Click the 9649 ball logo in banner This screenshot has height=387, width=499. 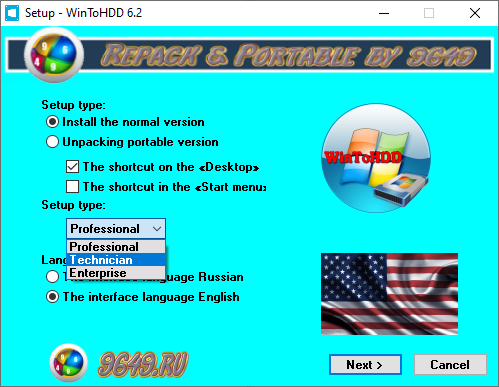point(54,55)
